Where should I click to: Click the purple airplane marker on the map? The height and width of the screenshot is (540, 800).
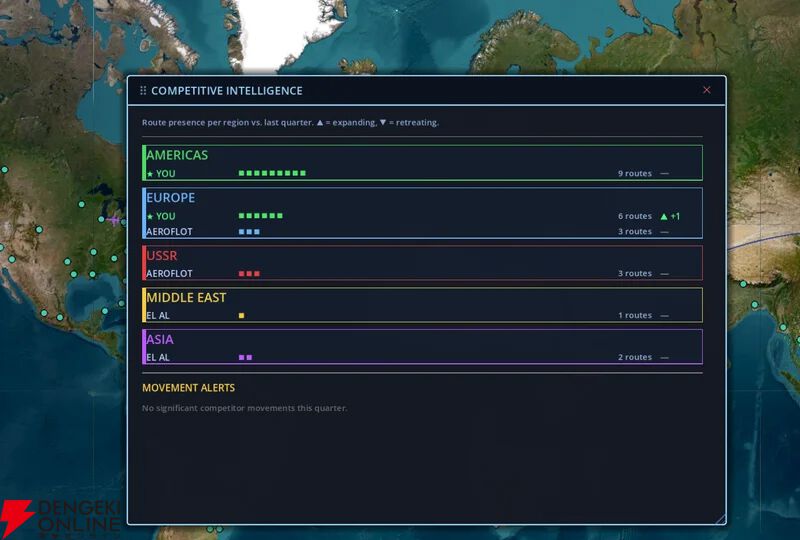tap(115, 219)
